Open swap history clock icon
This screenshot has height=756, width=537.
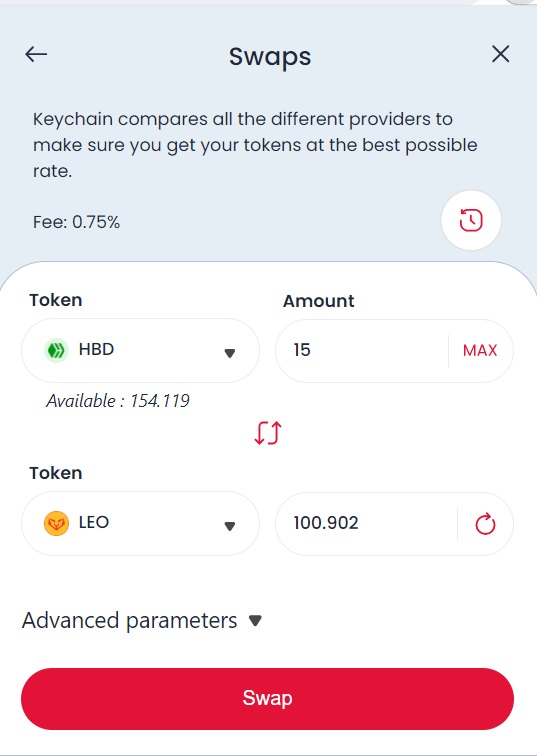click(471, 220)
